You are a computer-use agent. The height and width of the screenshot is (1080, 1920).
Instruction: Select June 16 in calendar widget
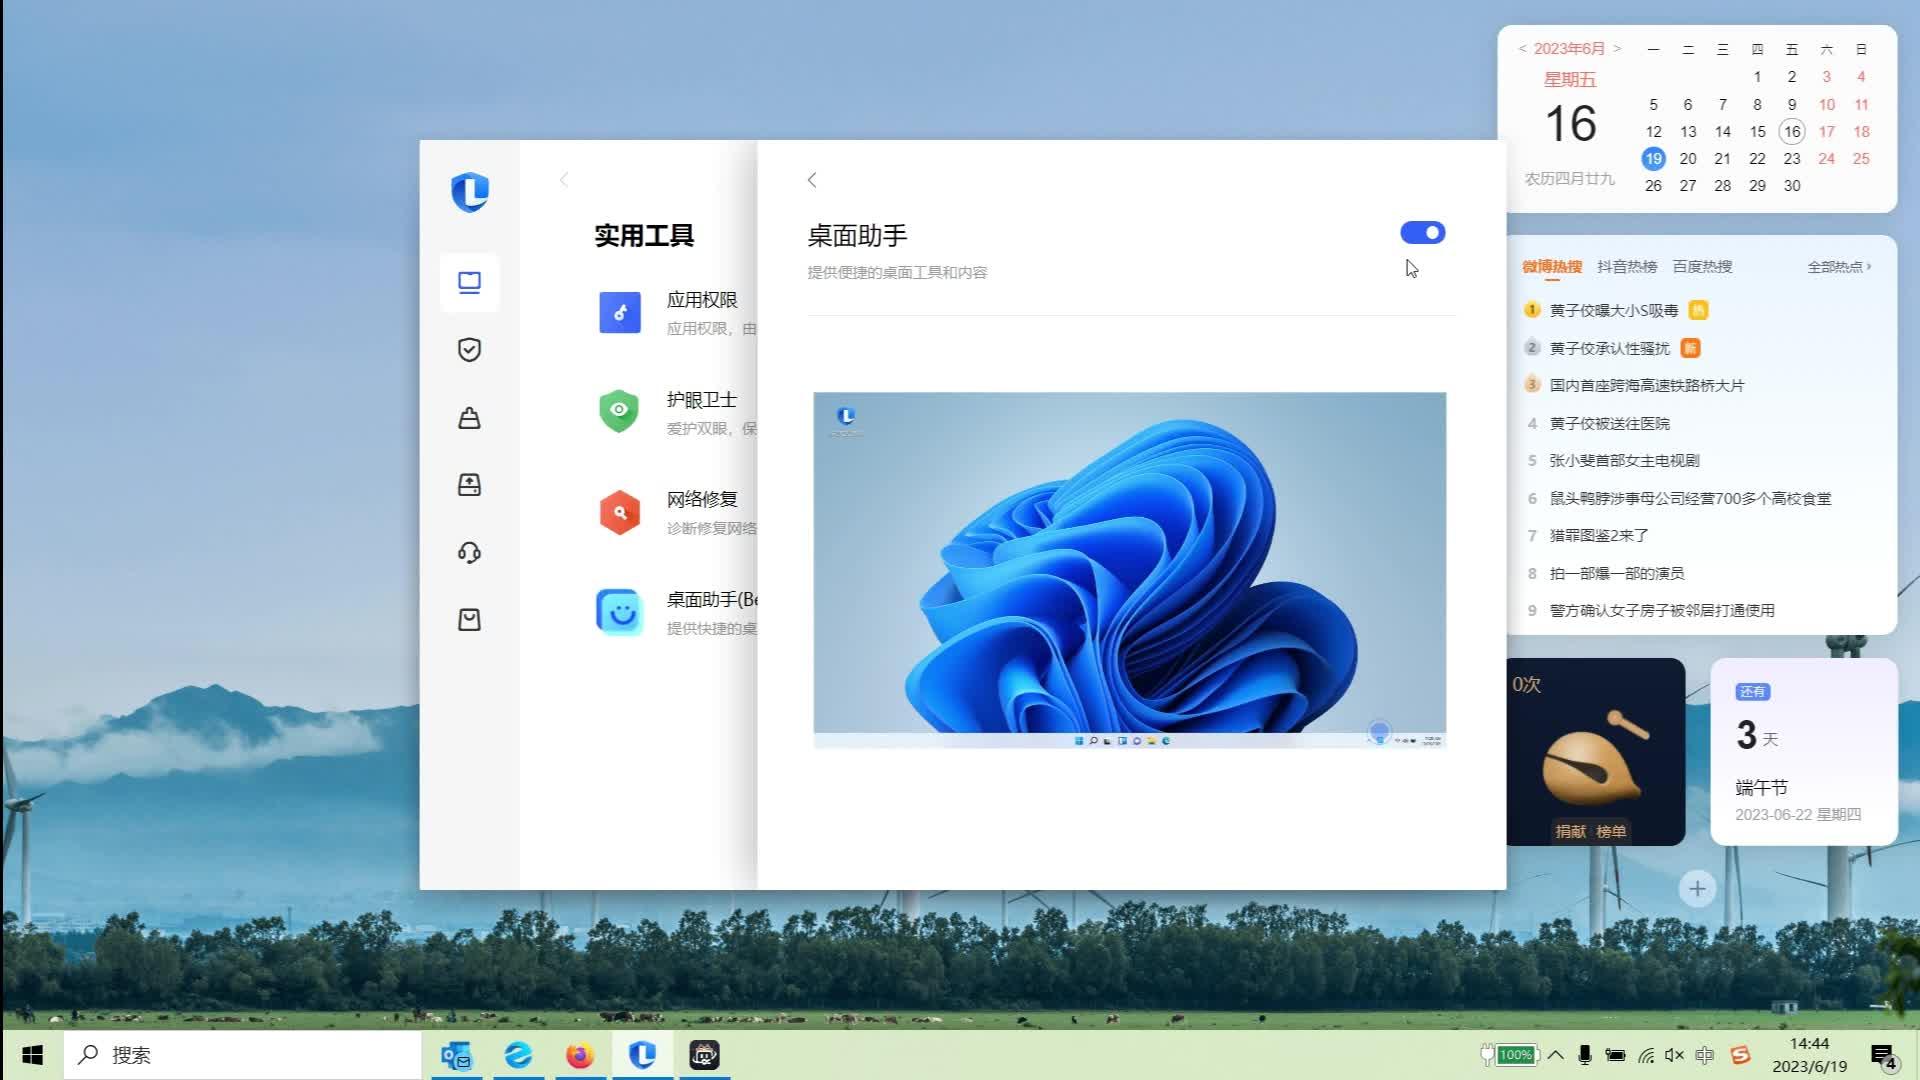coord(1792,132)
